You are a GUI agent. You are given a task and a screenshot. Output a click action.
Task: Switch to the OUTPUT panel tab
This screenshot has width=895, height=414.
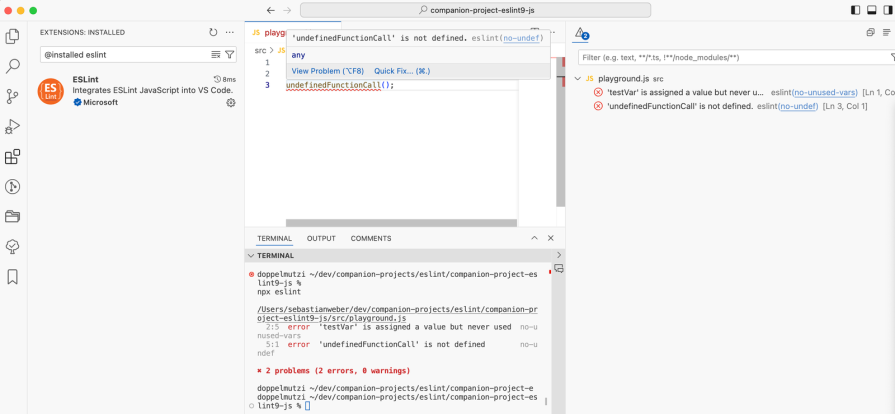(321, 238)
